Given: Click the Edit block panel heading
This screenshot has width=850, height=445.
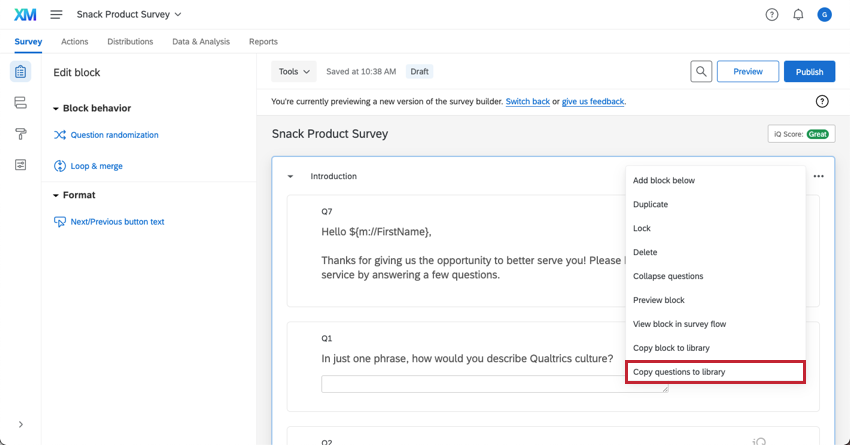Looking at the screenshot, I should coord(76,73).
